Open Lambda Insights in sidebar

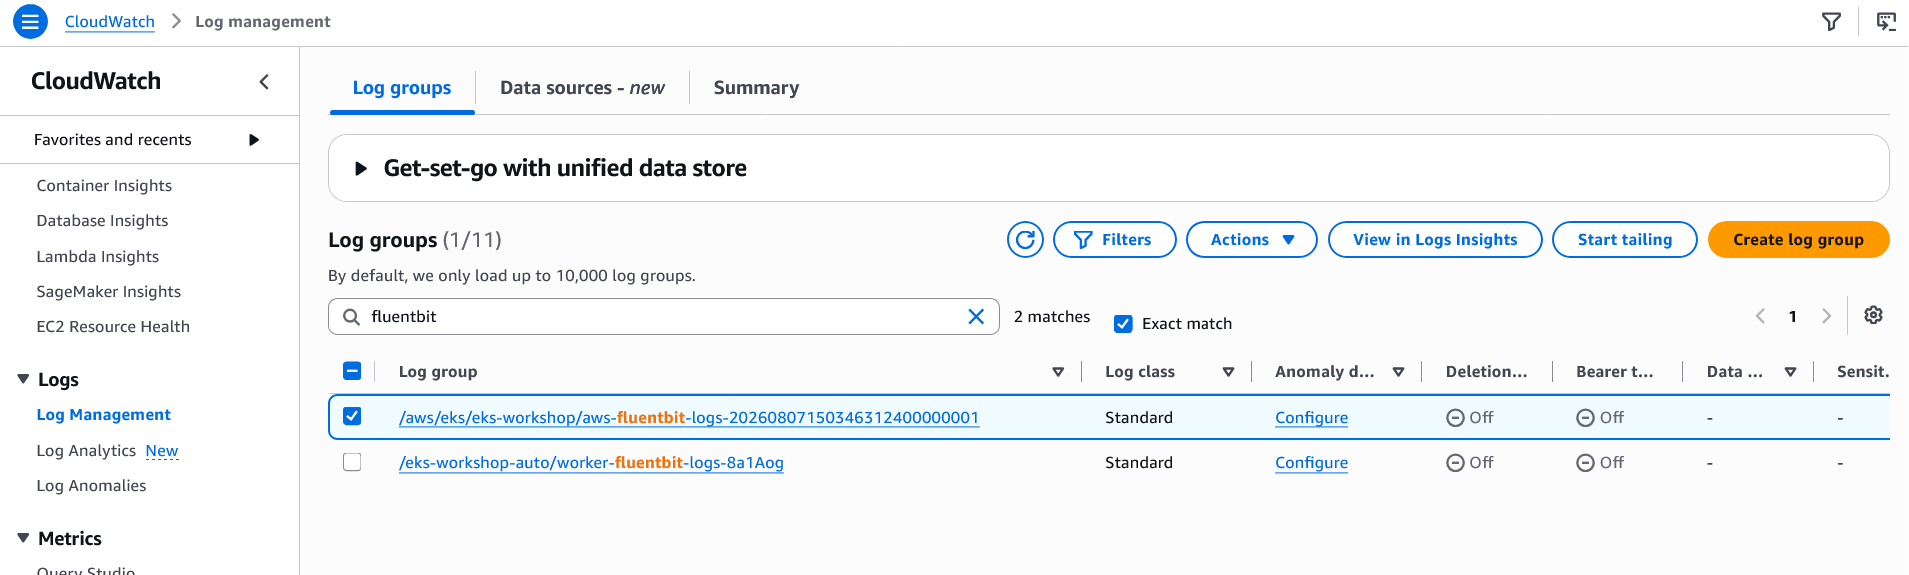98,257
